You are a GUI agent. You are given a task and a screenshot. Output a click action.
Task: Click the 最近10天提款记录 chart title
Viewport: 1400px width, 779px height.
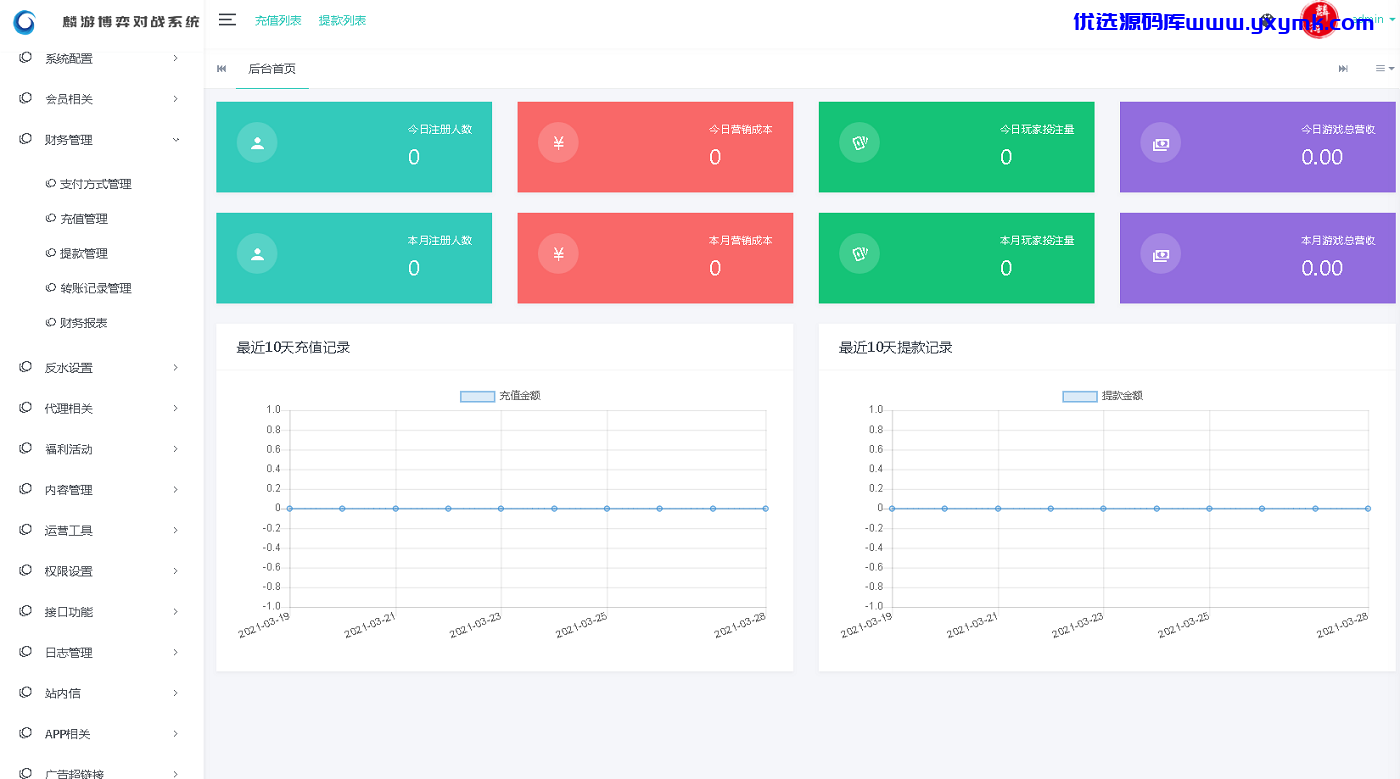tap(896, 348)
